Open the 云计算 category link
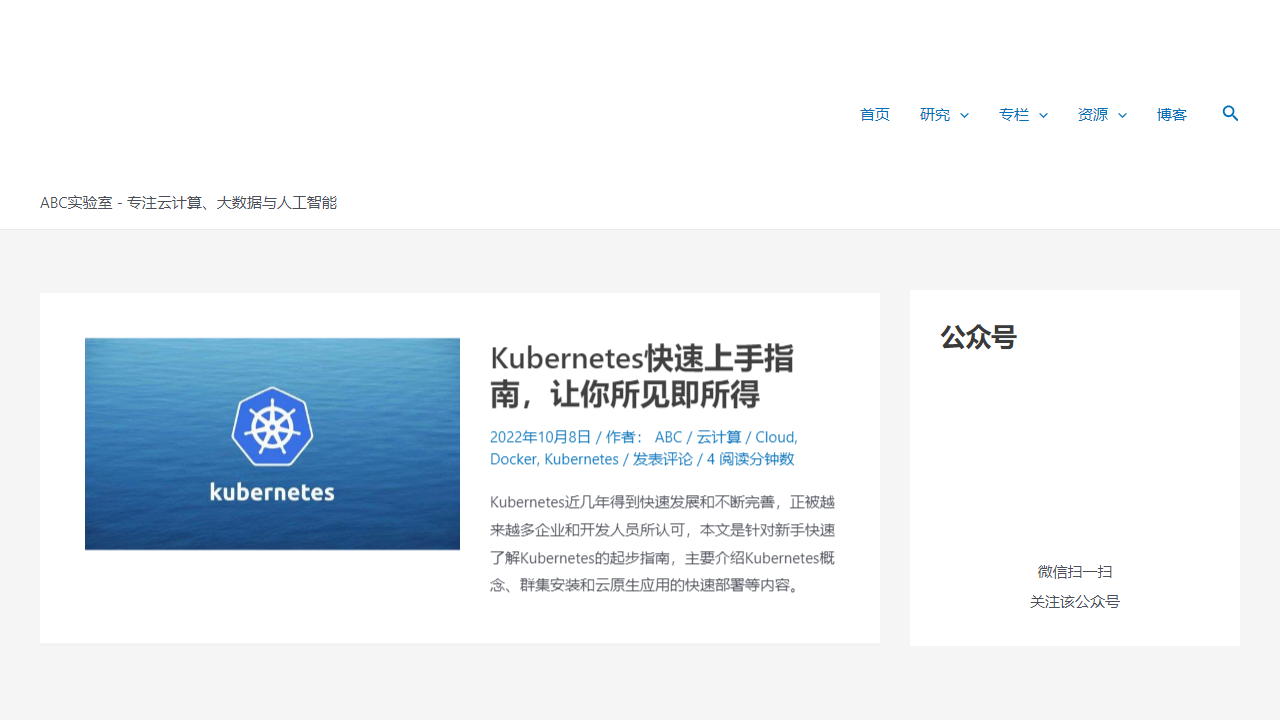 pyautogui.click(x=719, y=437)
